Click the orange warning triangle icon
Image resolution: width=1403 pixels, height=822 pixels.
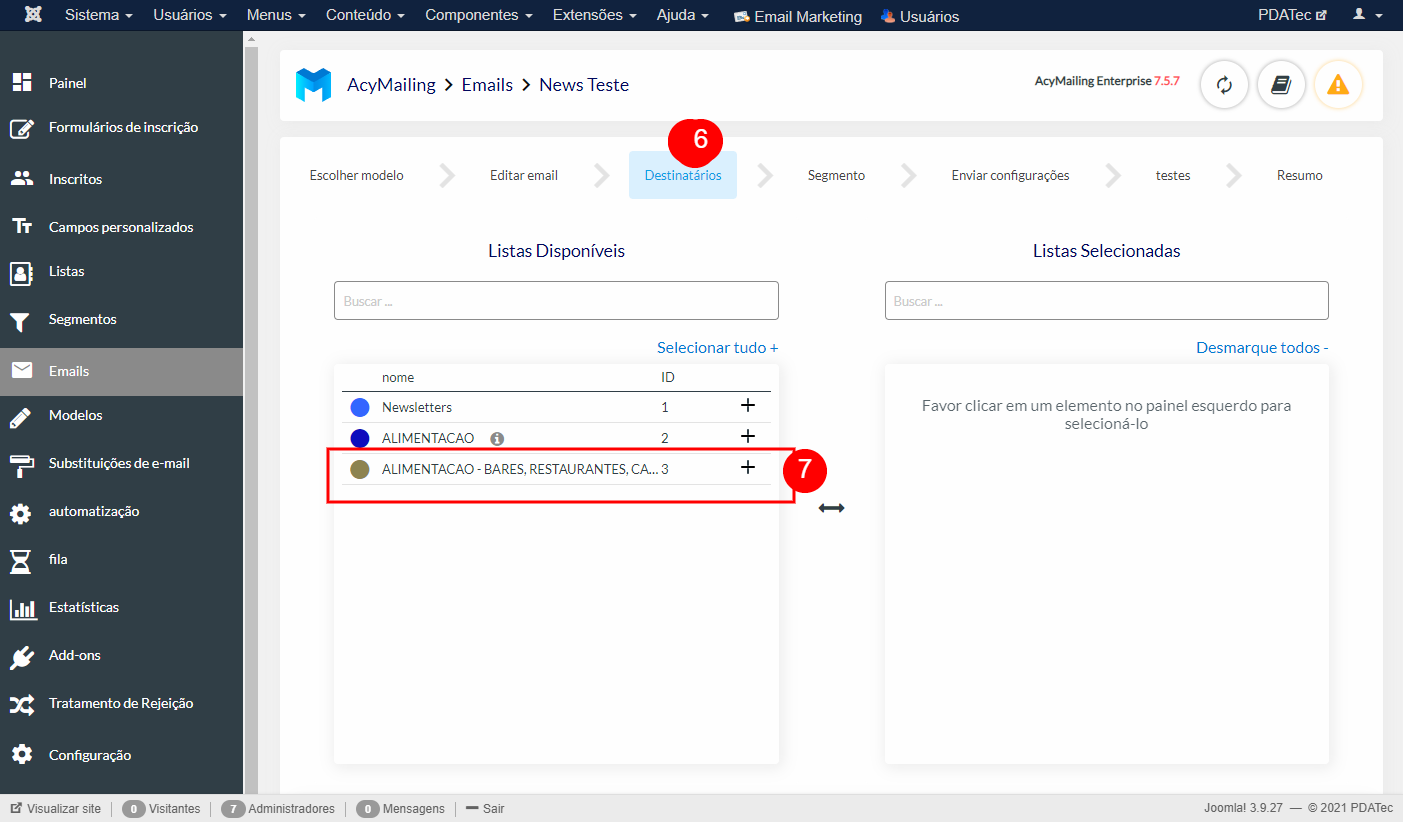pos(1338,85)
